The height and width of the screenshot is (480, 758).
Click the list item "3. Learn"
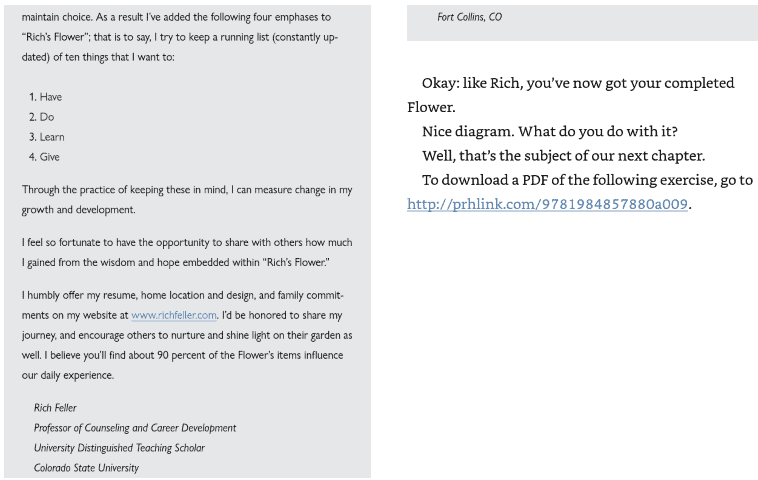coord(46,137)
